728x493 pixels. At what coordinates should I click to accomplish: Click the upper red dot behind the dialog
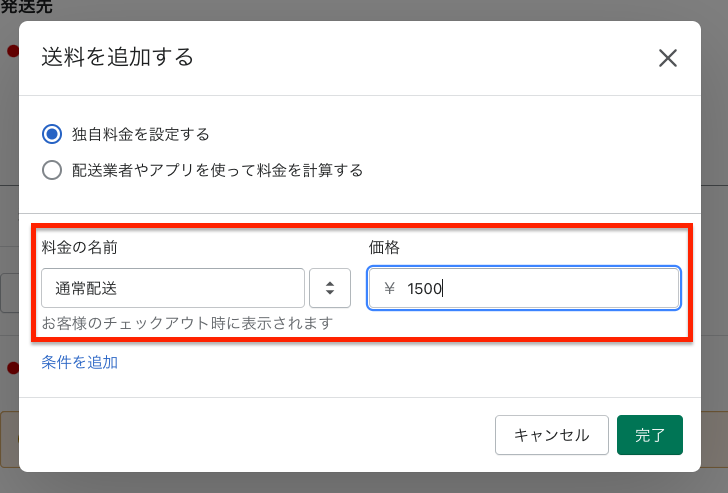[x=13, y=51]
